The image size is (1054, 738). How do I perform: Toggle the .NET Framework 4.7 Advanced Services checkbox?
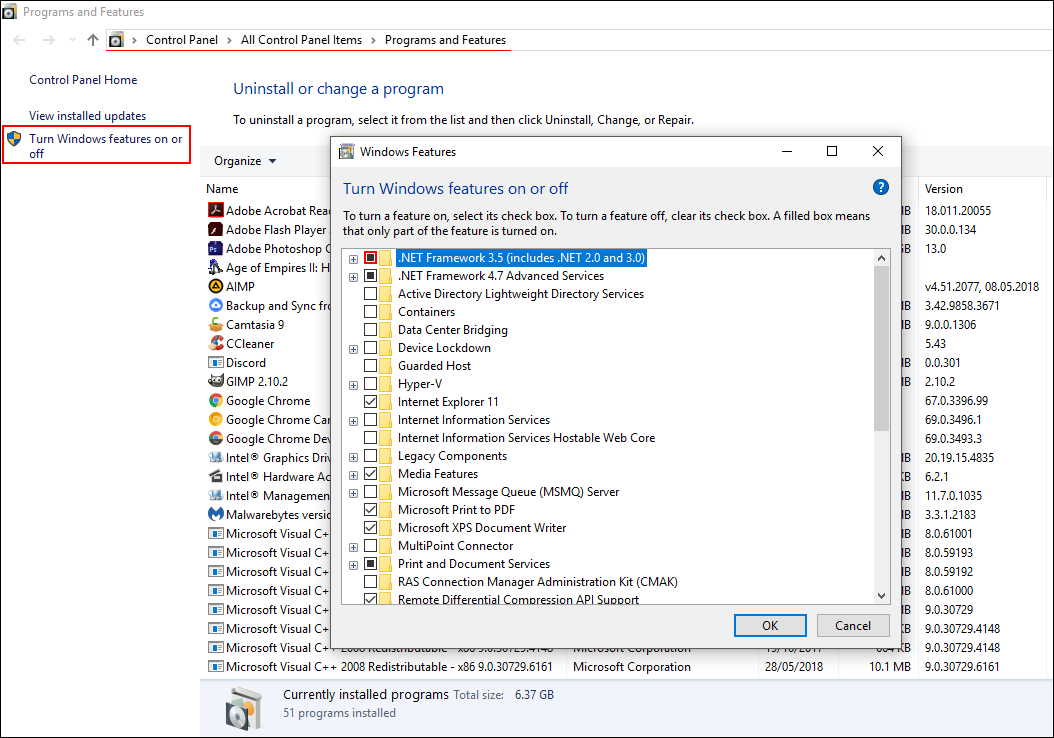370,276
